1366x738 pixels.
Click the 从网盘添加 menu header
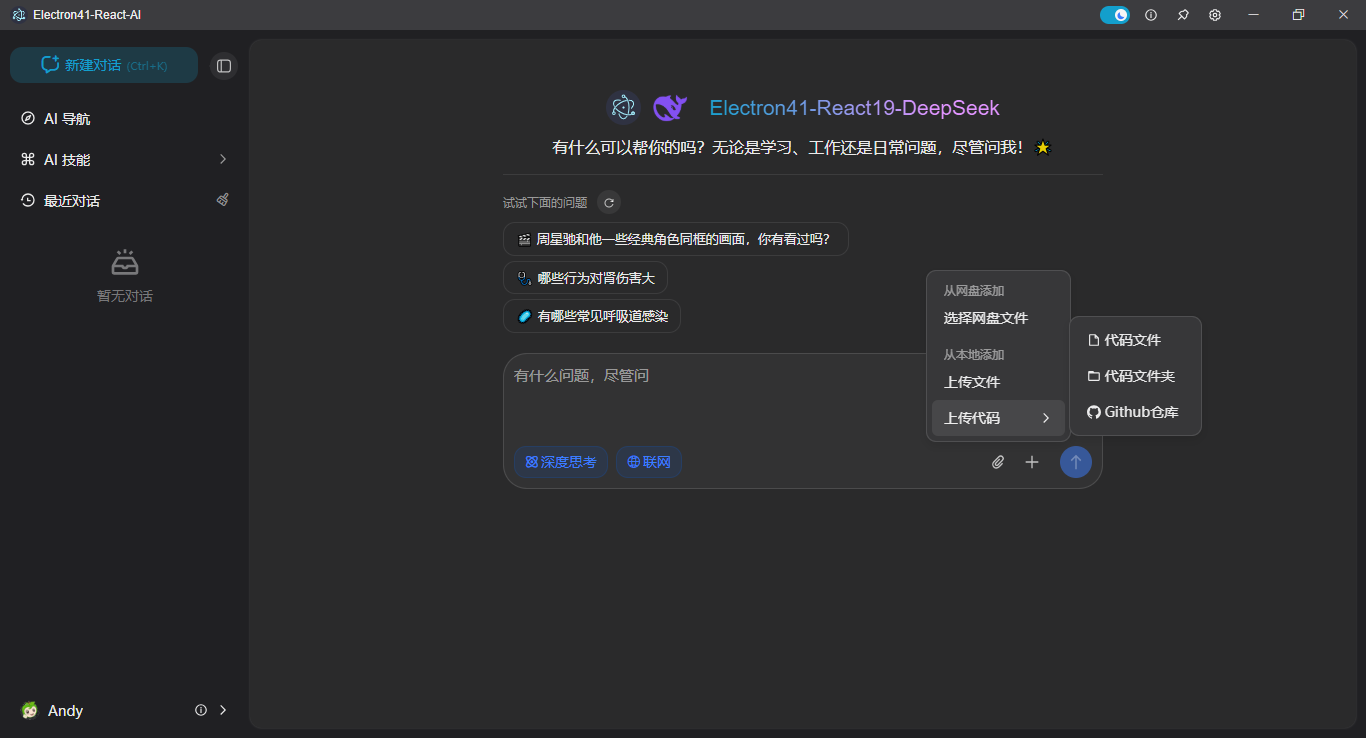coord(974,291)
